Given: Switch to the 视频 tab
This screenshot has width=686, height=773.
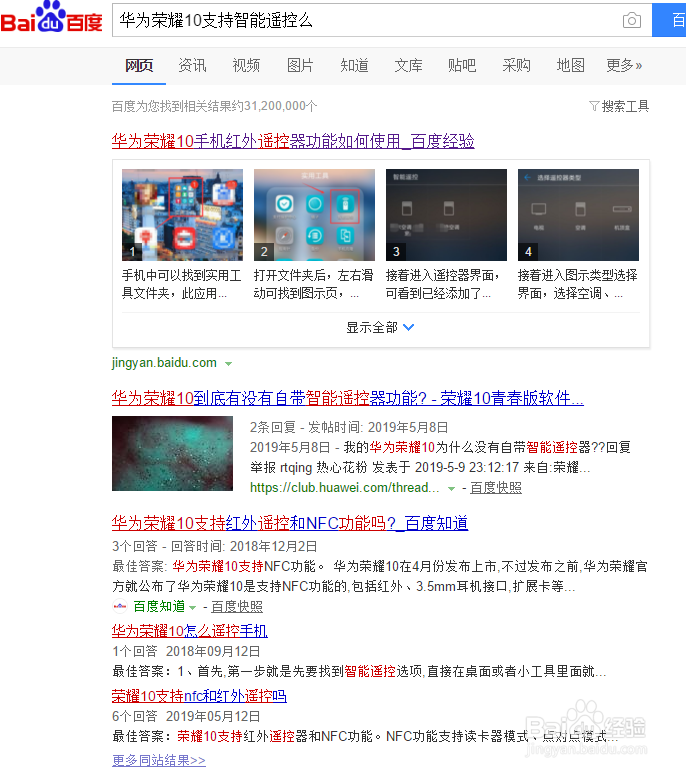Looking at the screenshot, I should pyautogui.click(x=246, y=66).
